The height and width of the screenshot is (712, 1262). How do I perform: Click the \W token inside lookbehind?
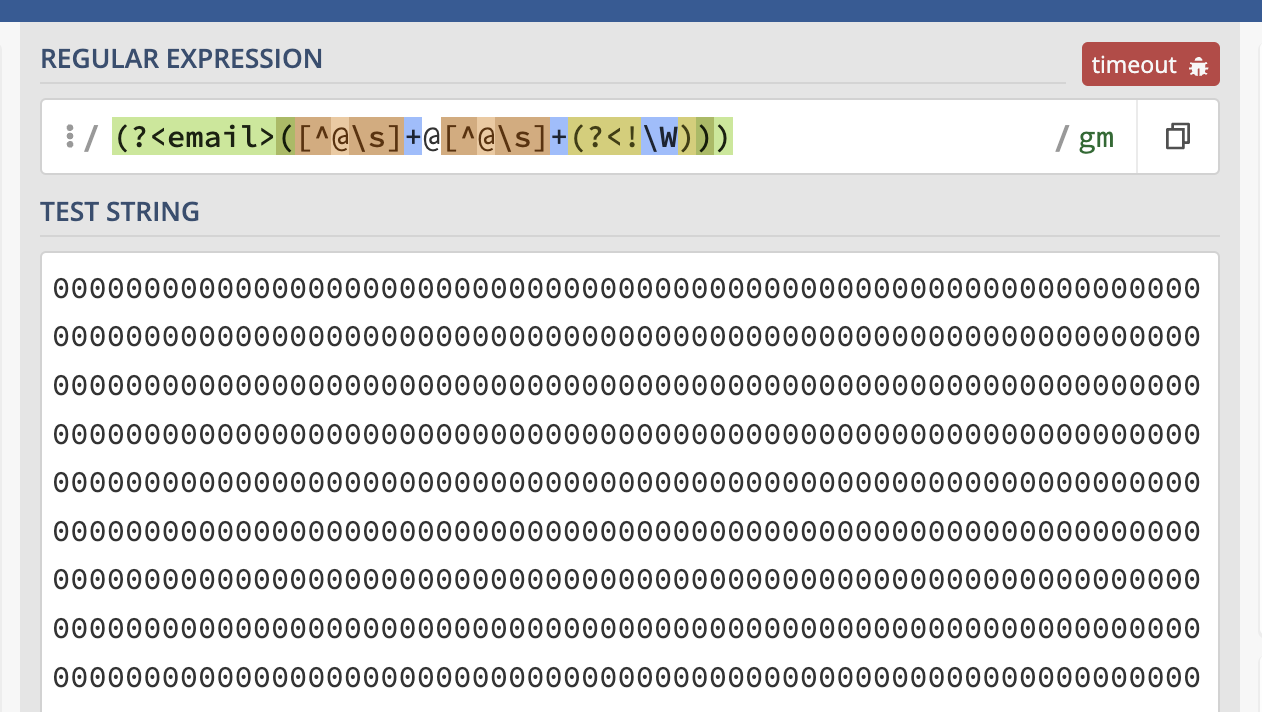tap(659, 137)
